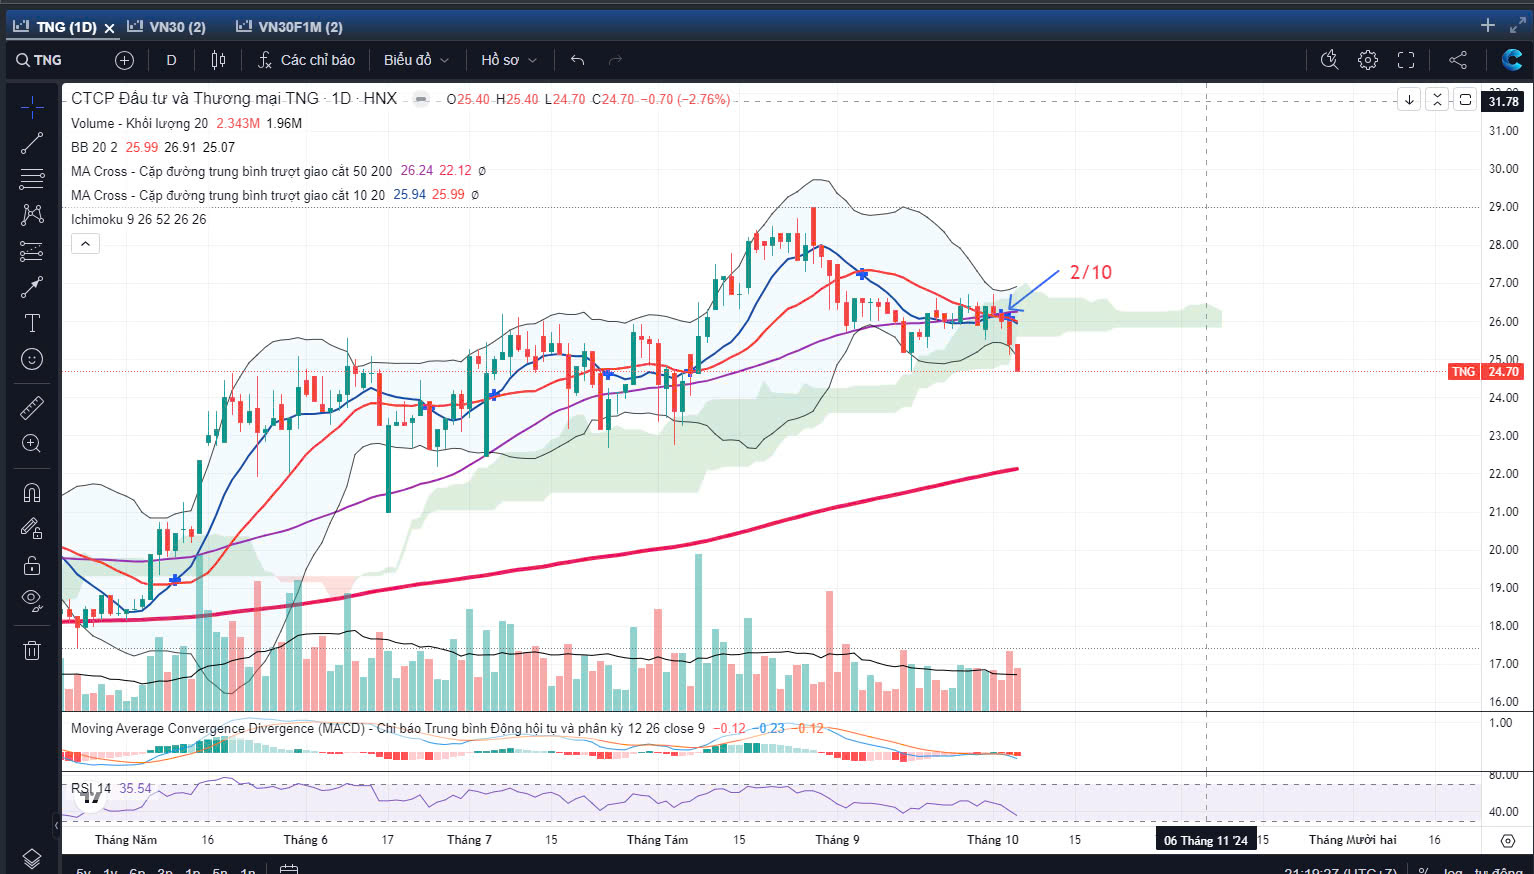Select the text annotation tool

pos(32,323)
